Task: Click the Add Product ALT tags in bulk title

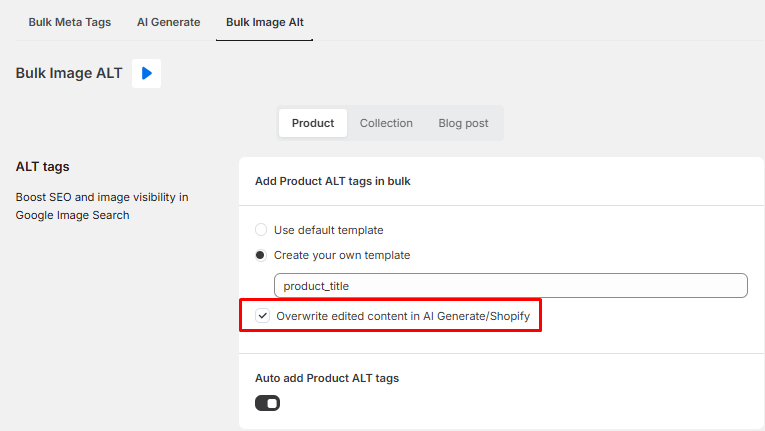Action: (333, 181)
